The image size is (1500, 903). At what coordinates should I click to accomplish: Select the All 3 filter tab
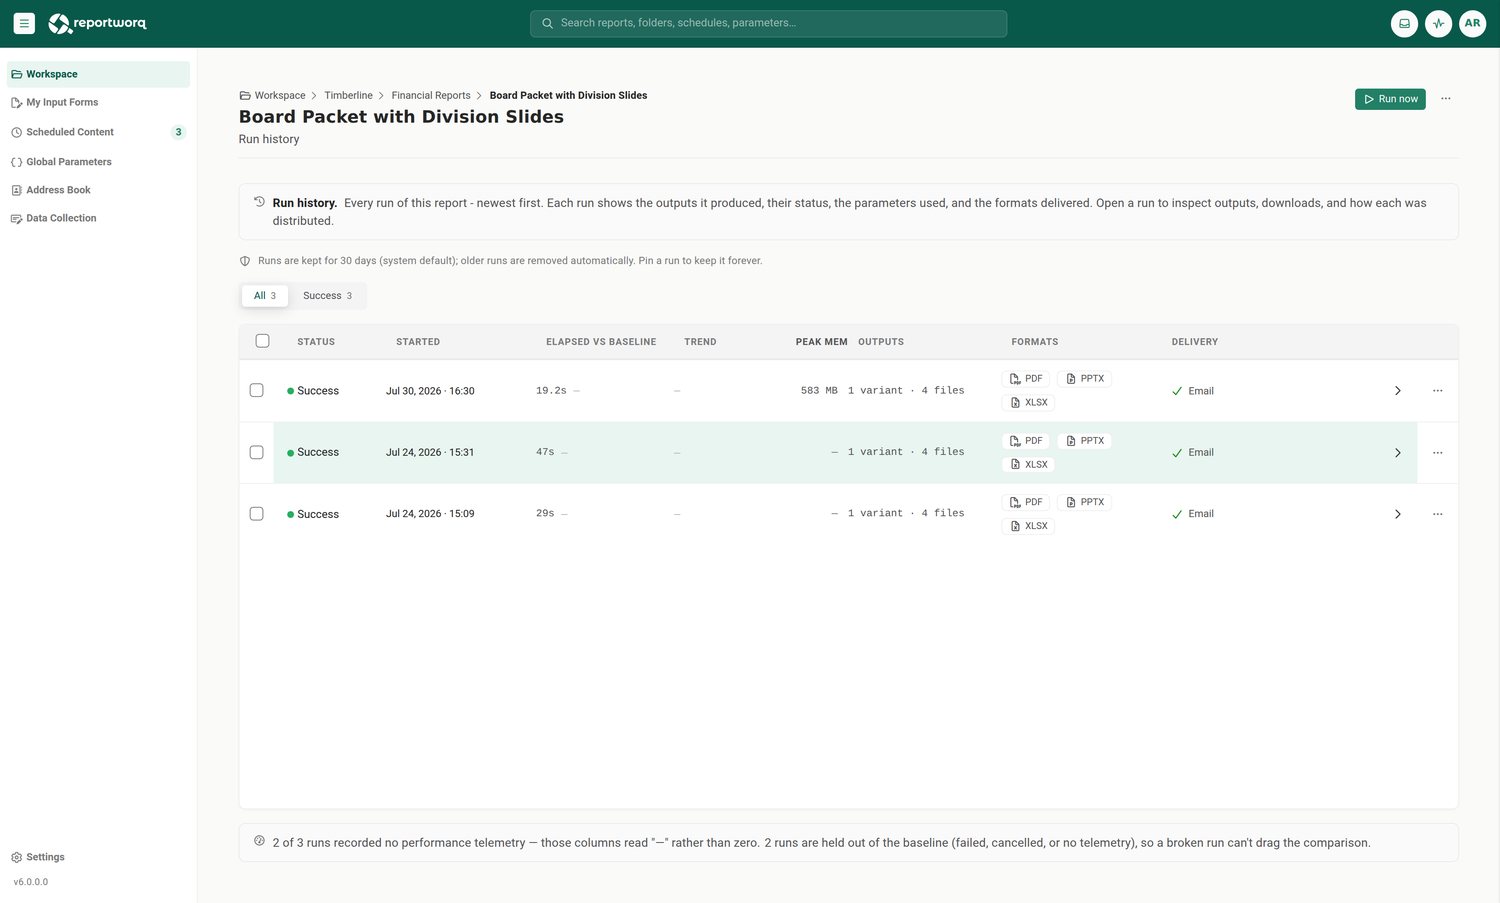click(265, 296)
